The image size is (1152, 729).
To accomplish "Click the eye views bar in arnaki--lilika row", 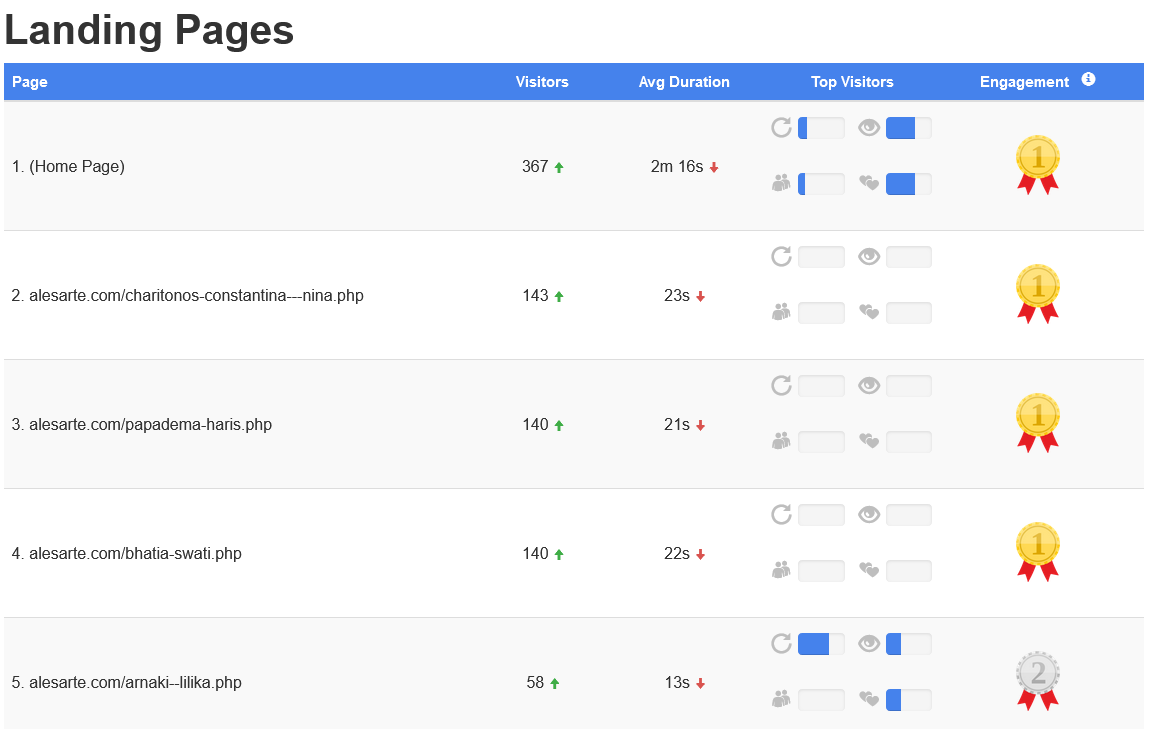I will pos(909,644).
